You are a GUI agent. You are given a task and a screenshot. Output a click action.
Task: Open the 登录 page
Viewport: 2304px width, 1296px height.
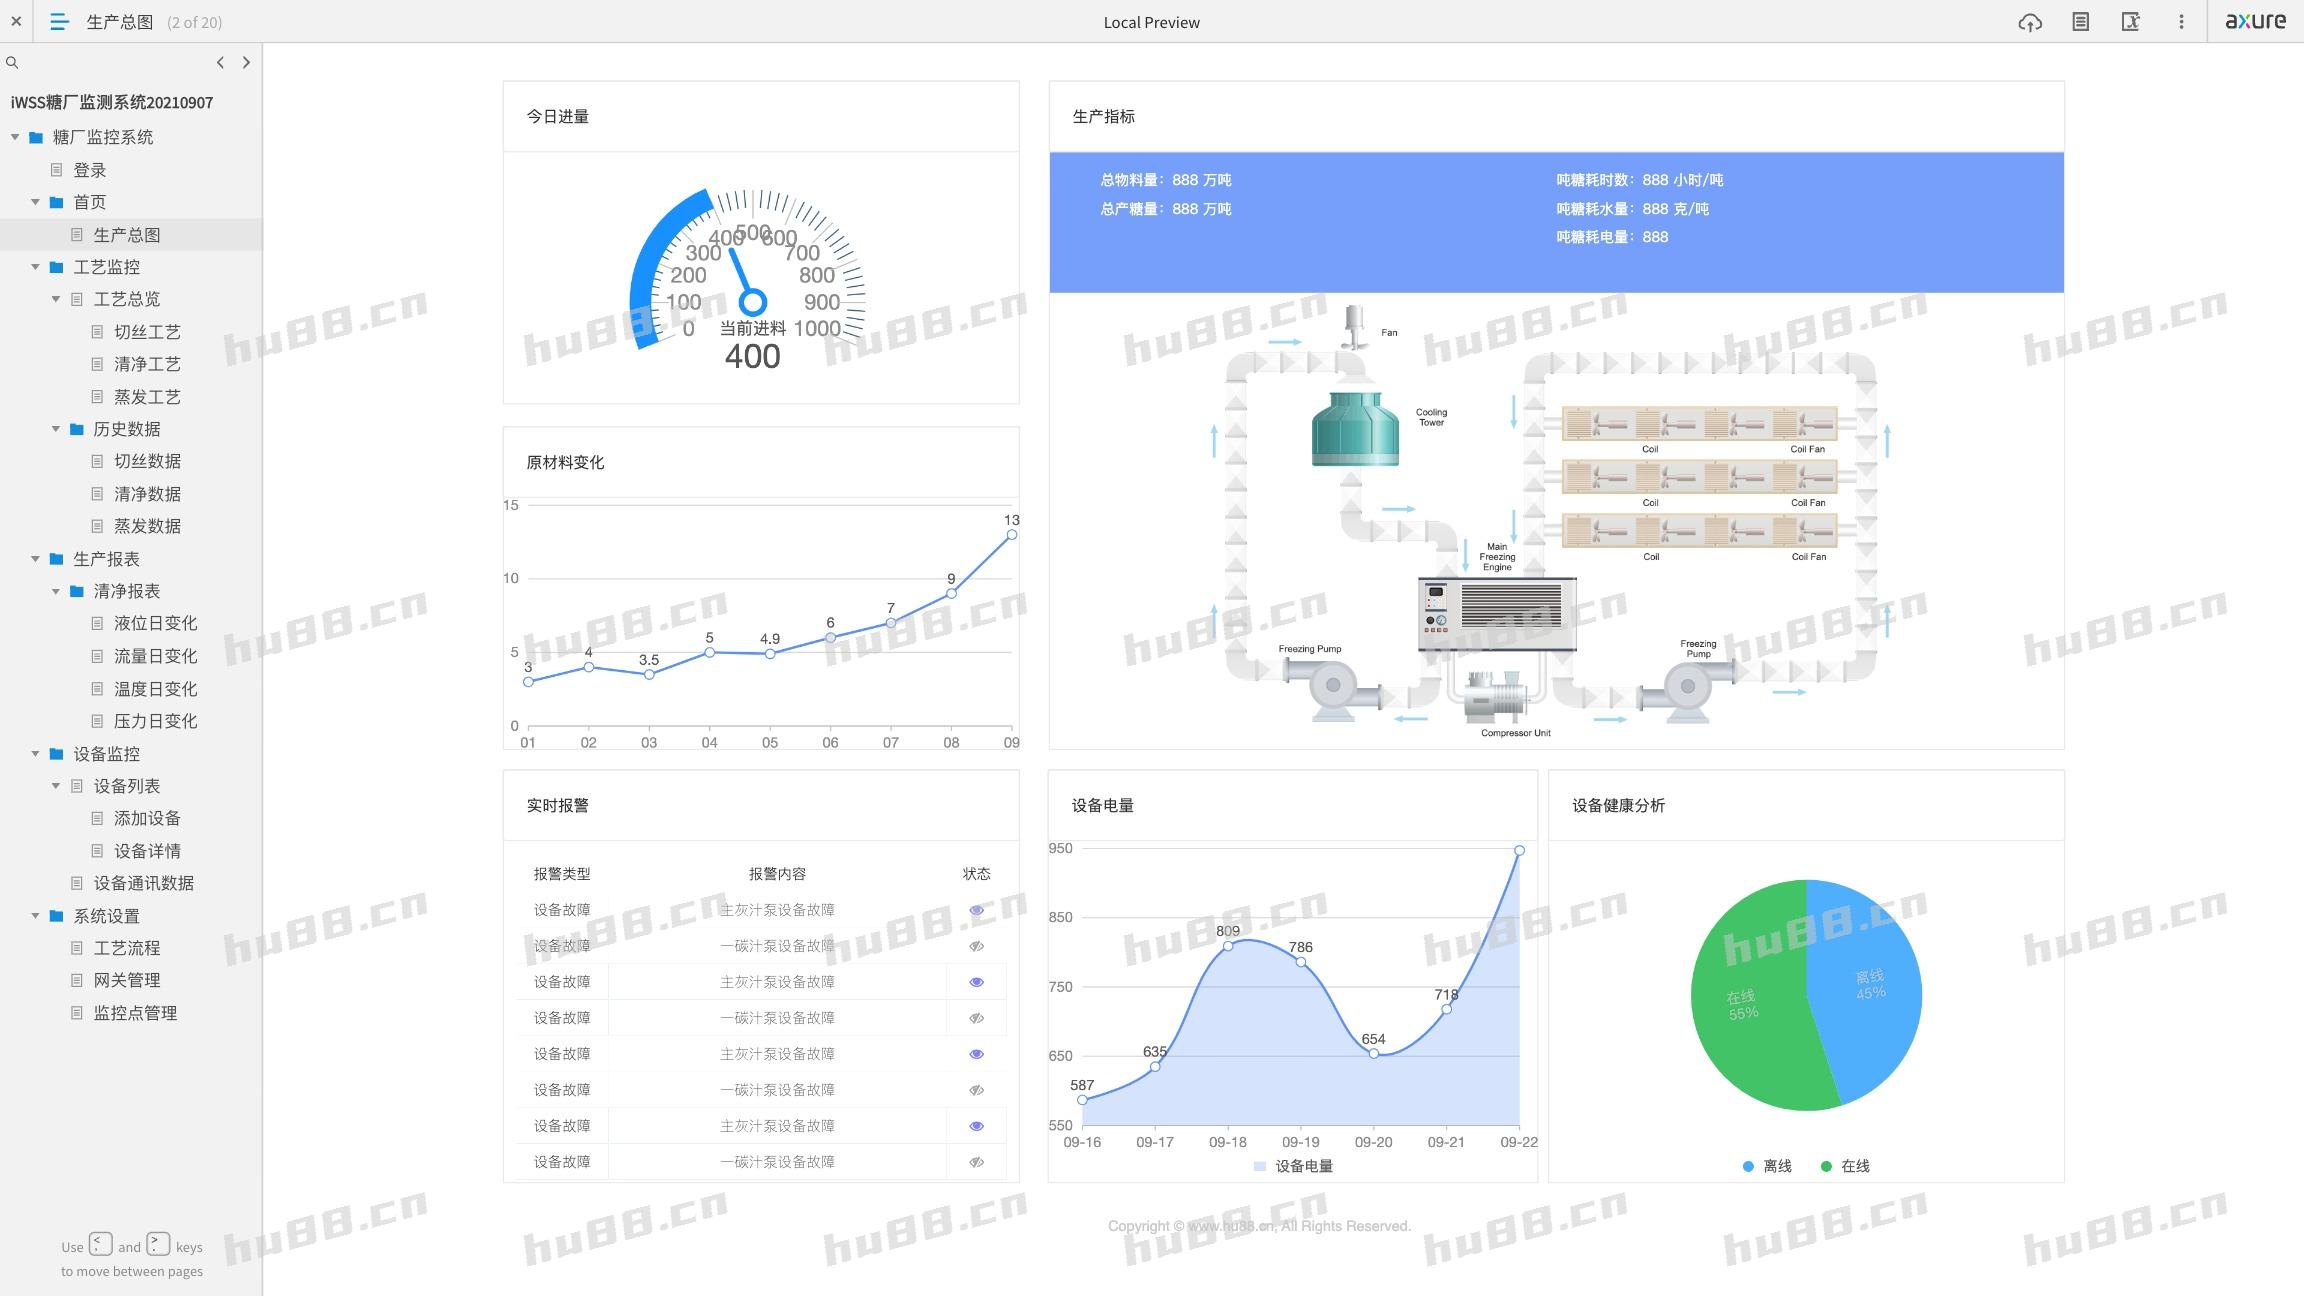pyautogui.click(x=89, y=170)
